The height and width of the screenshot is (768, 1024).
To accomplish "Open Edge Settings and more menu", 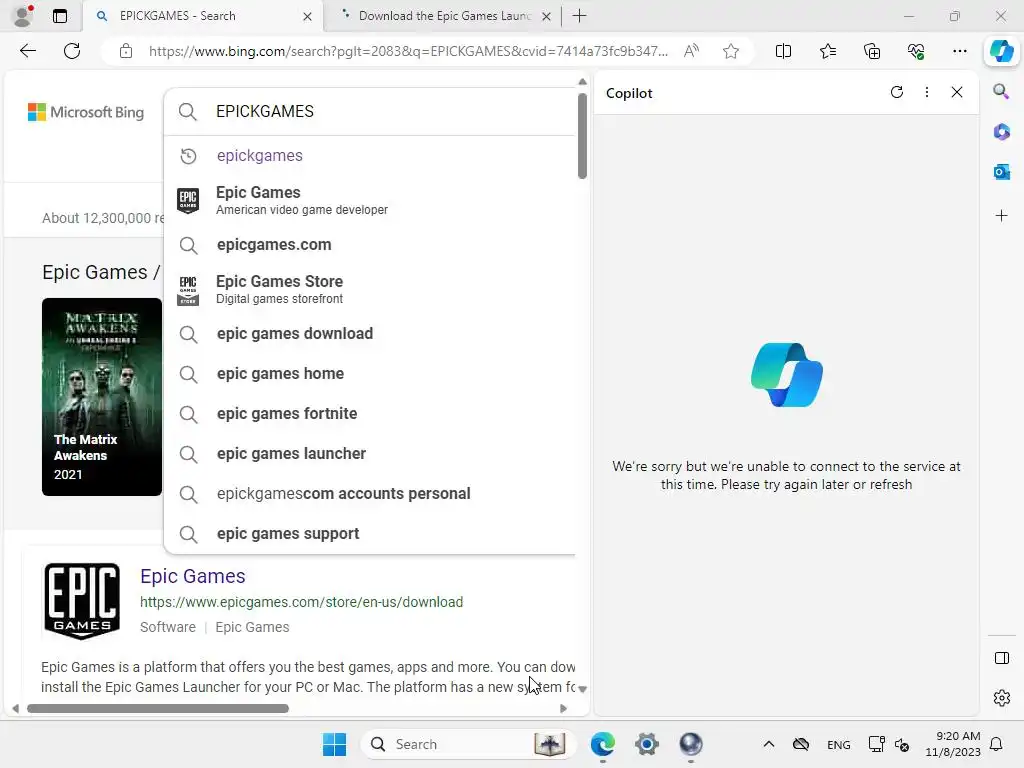I will pyautogui.click(x=959, y=51).
